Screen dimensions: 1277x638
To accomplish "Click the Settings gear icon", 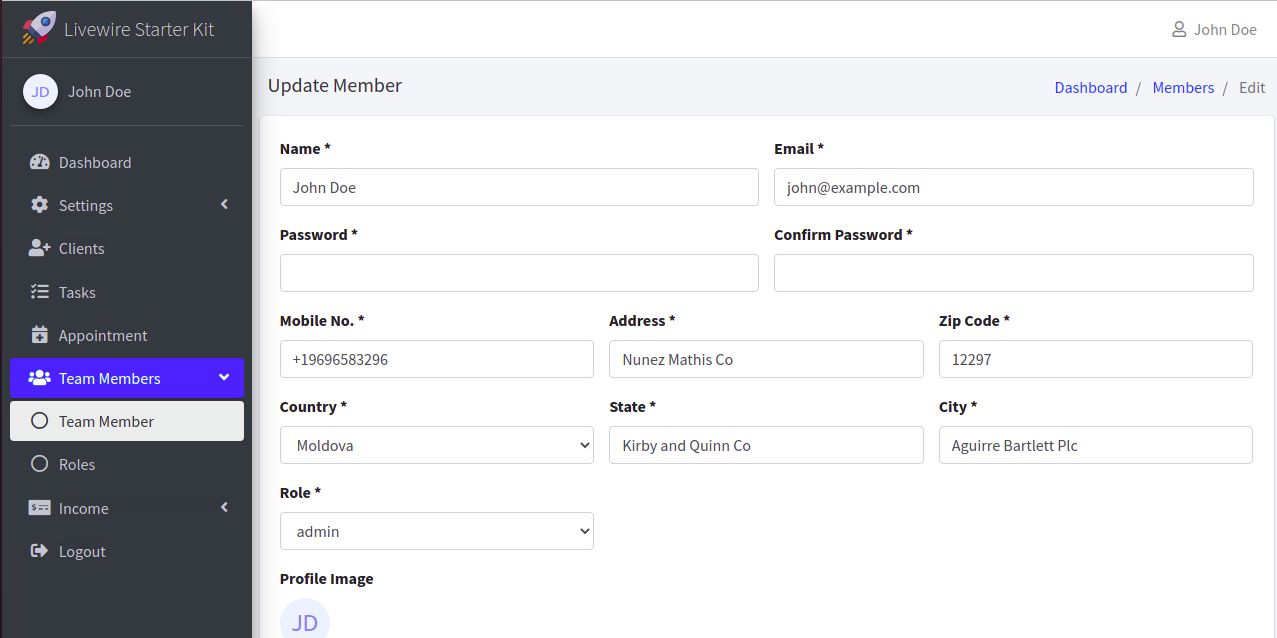I will click(x=40, y=205).
